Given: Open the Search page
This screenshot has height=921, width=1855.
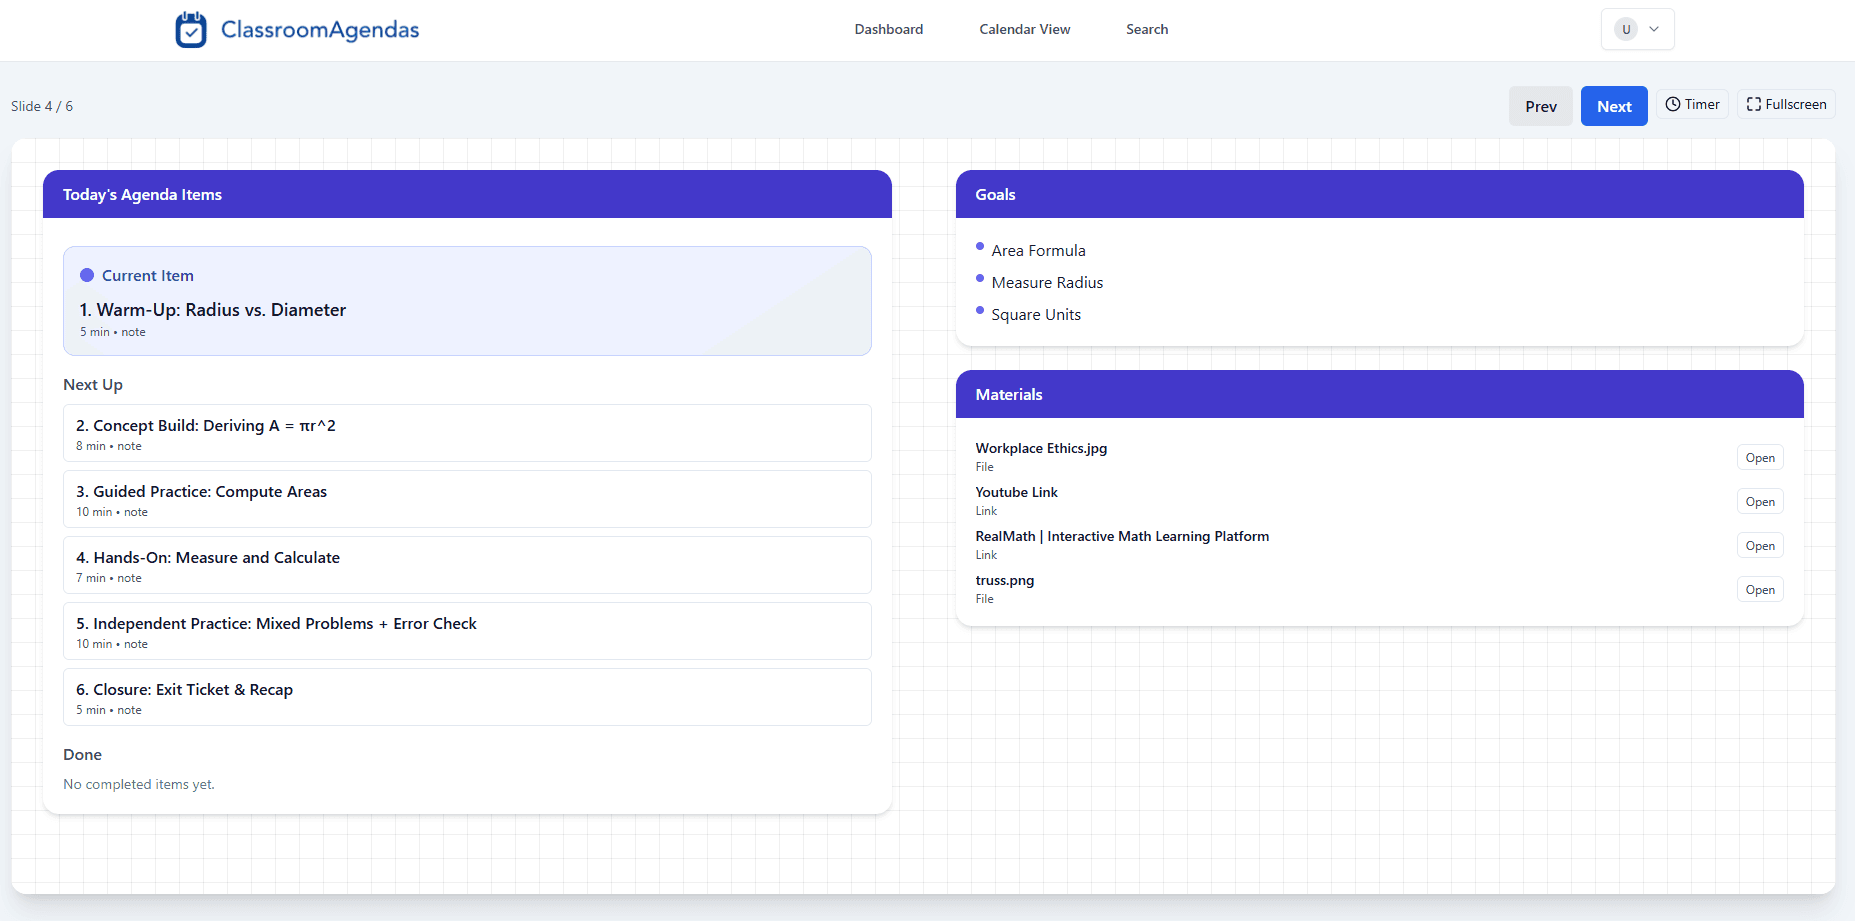Looking at the screenshot, I should (1146, 29).
